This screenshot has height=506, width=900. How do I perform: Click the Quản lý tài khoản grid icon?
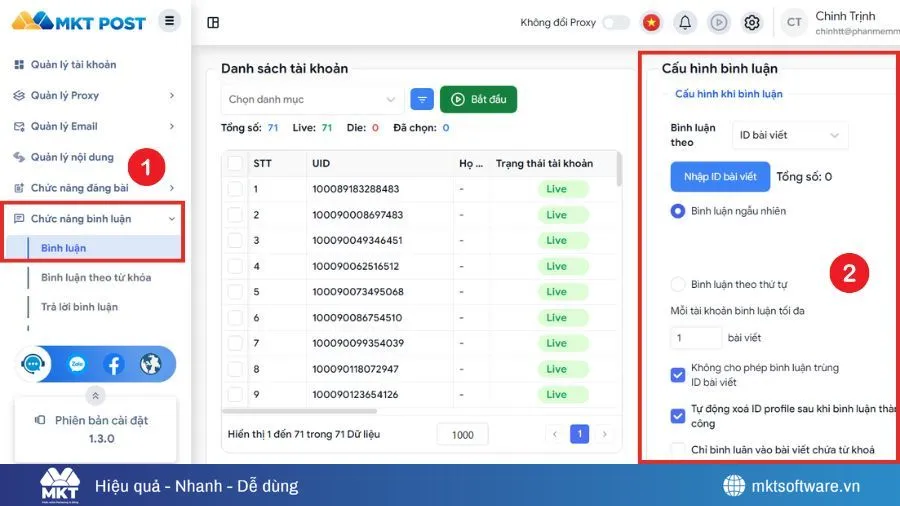tap(19, 64)
